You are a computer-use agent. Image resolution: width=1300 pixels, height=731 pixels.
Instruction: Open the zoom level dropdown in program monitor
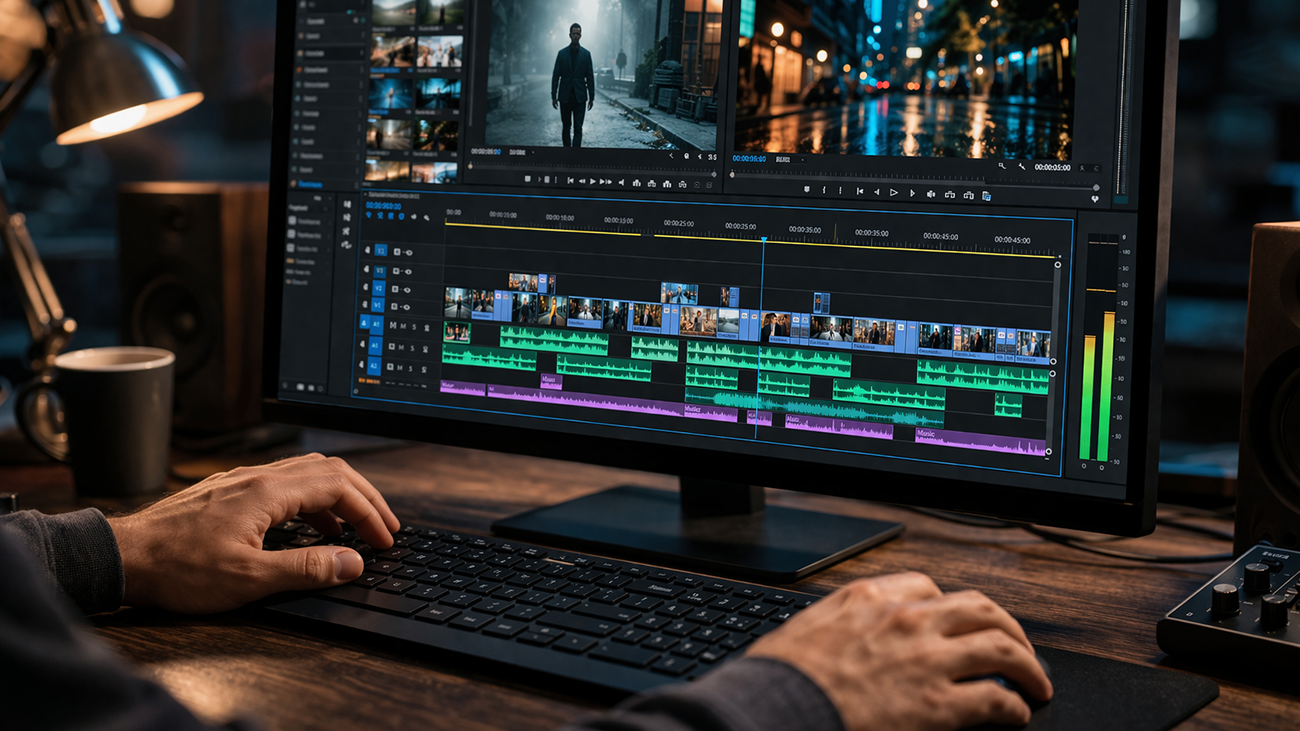point(782,159)
